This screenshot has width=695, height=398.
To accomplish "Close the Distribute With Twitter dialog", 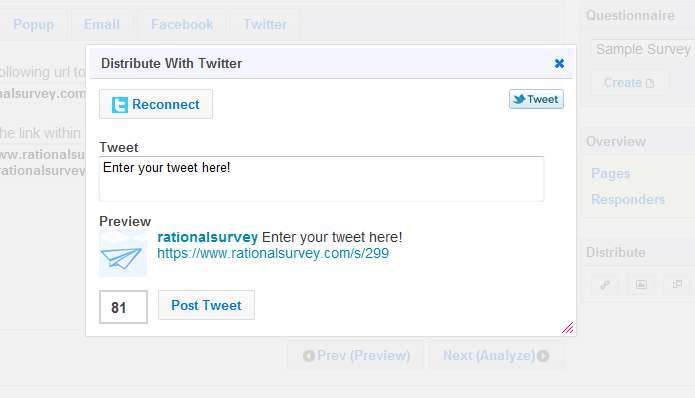I will [x=559, y=63].
